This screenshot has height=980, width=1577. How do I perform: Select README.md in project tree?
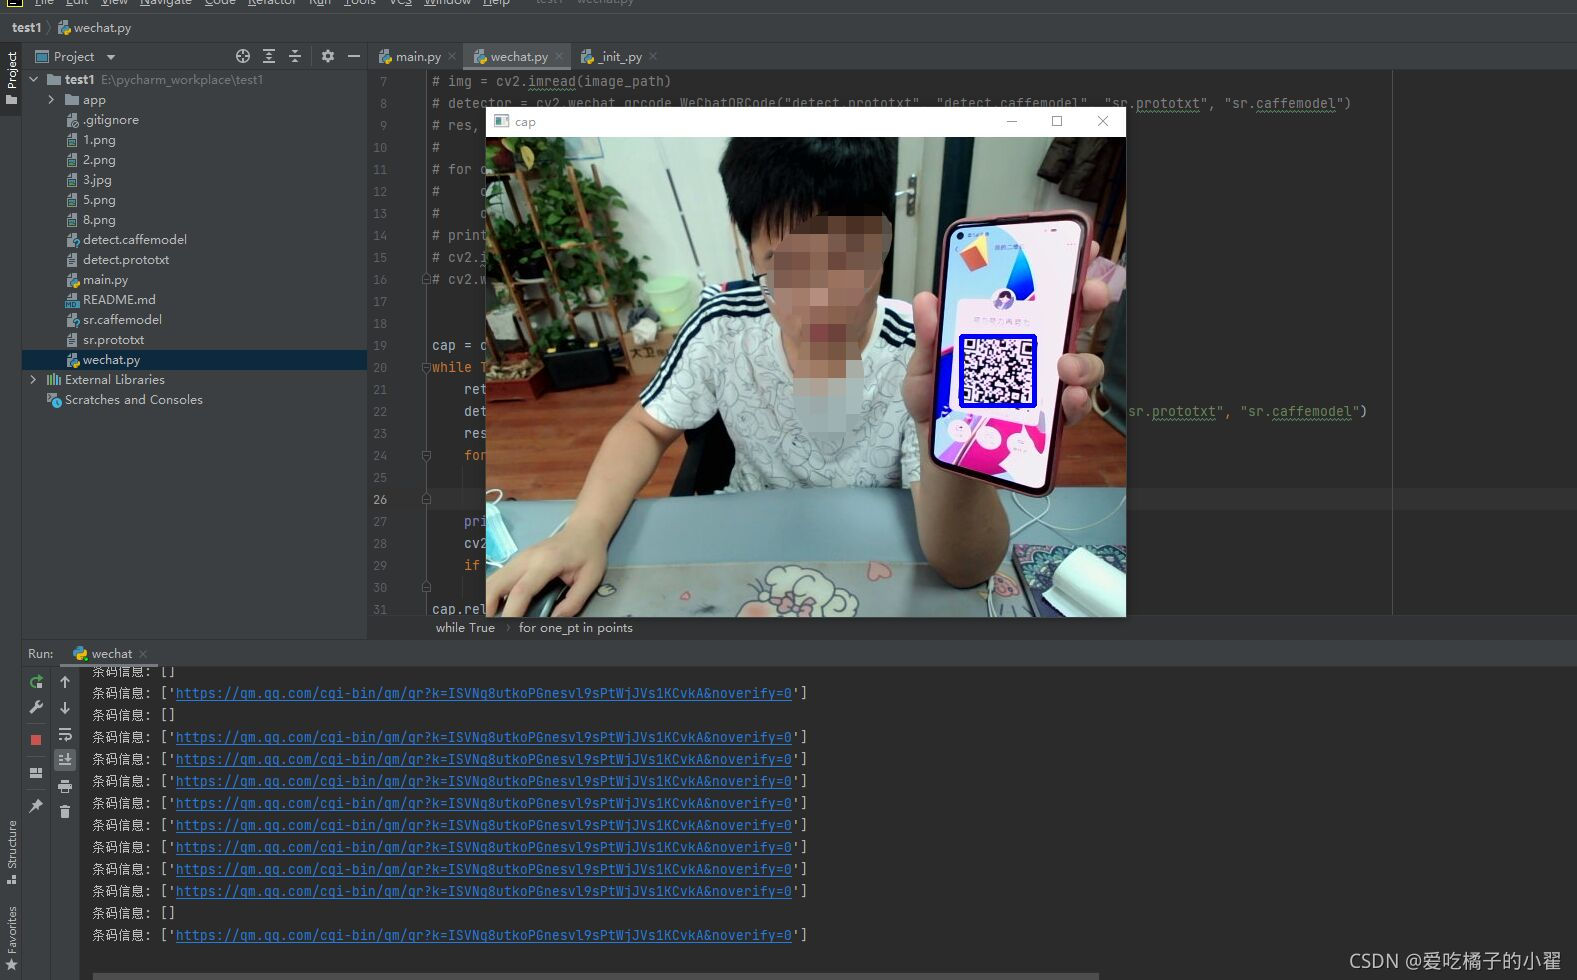pos(119,300)
